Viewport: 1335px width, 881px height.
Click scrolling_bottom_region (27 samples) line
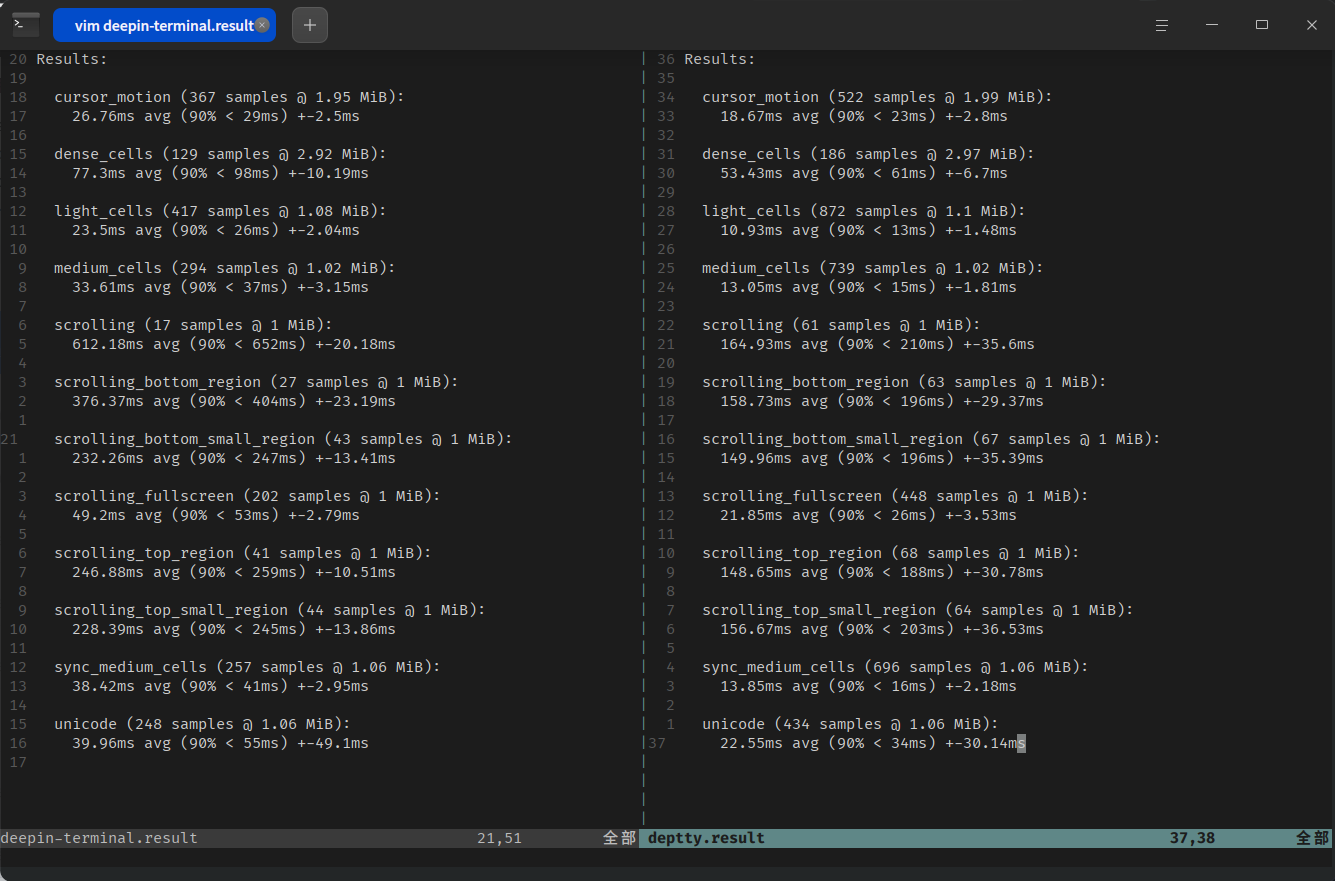pyautogui.click(x=256, y=382)
